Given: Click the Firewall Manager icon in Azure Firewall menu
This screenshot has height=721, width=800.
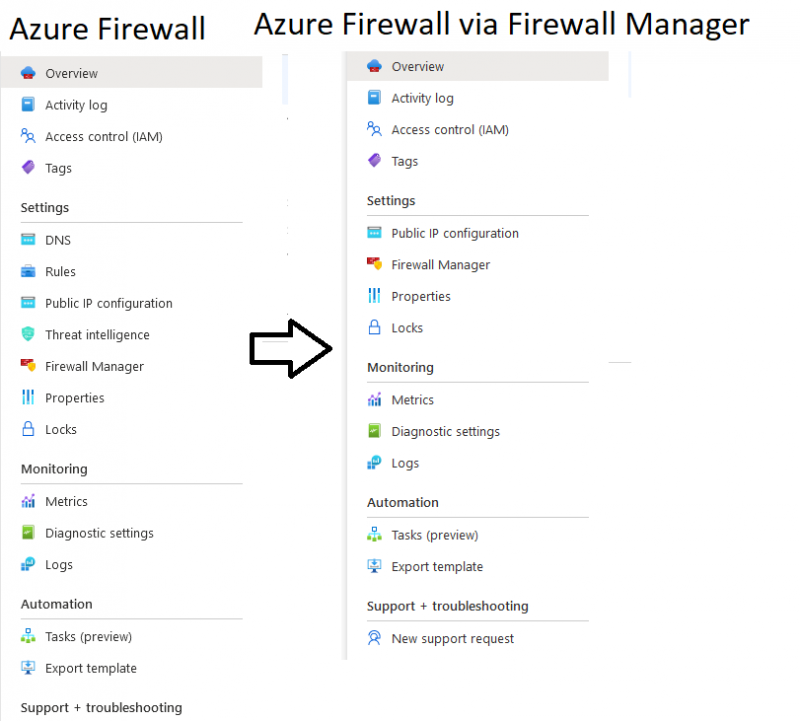Looking at the screenshot, I should [26, 366].
